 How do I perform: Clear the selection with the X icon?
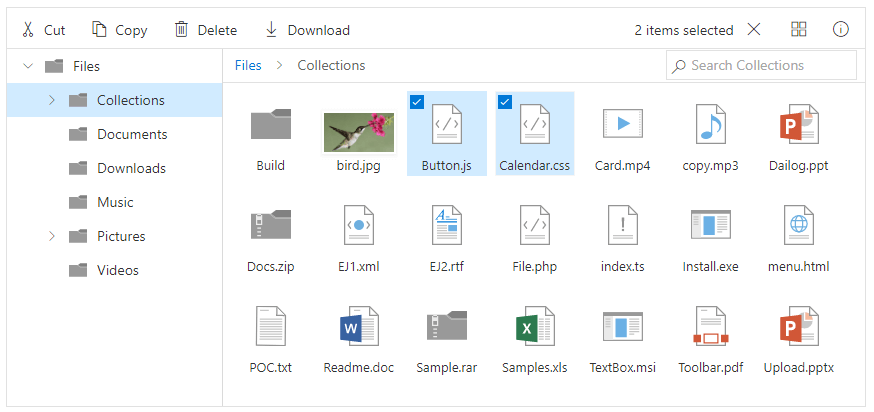click(x=754, y=29)
